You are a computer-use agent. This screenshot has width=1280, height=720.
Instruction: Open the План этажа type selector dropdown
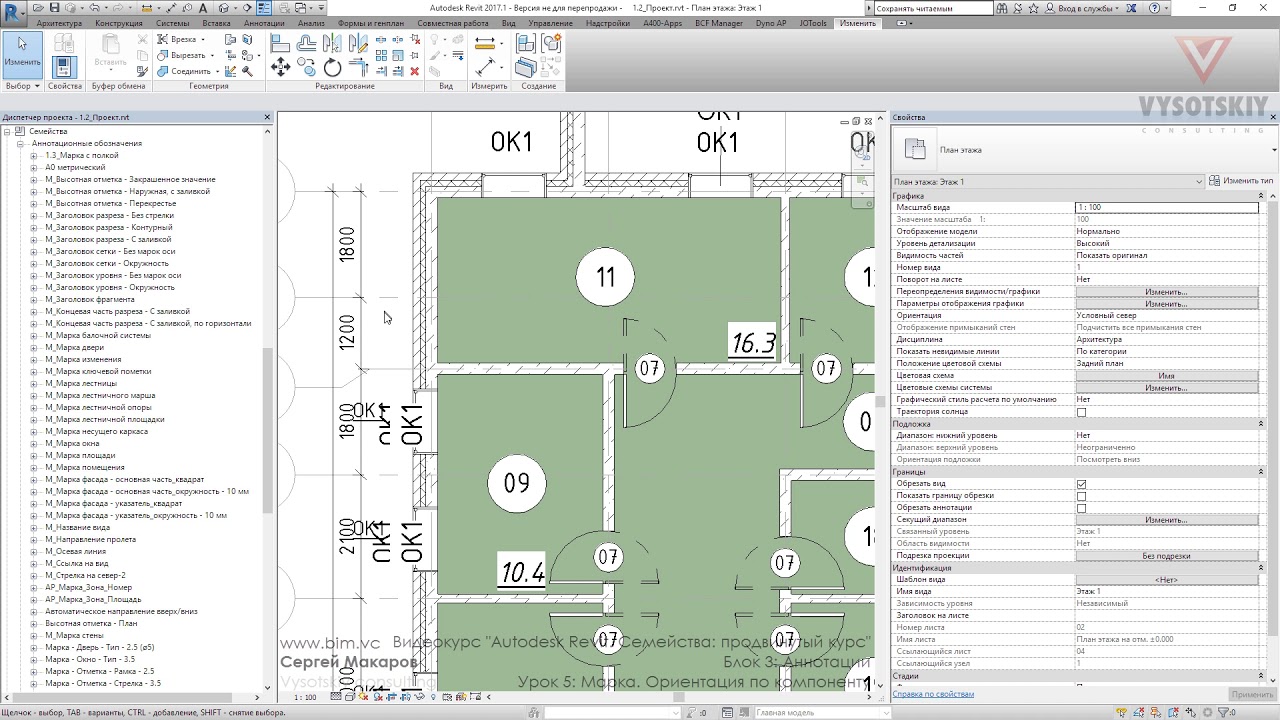coord(1275,150)
